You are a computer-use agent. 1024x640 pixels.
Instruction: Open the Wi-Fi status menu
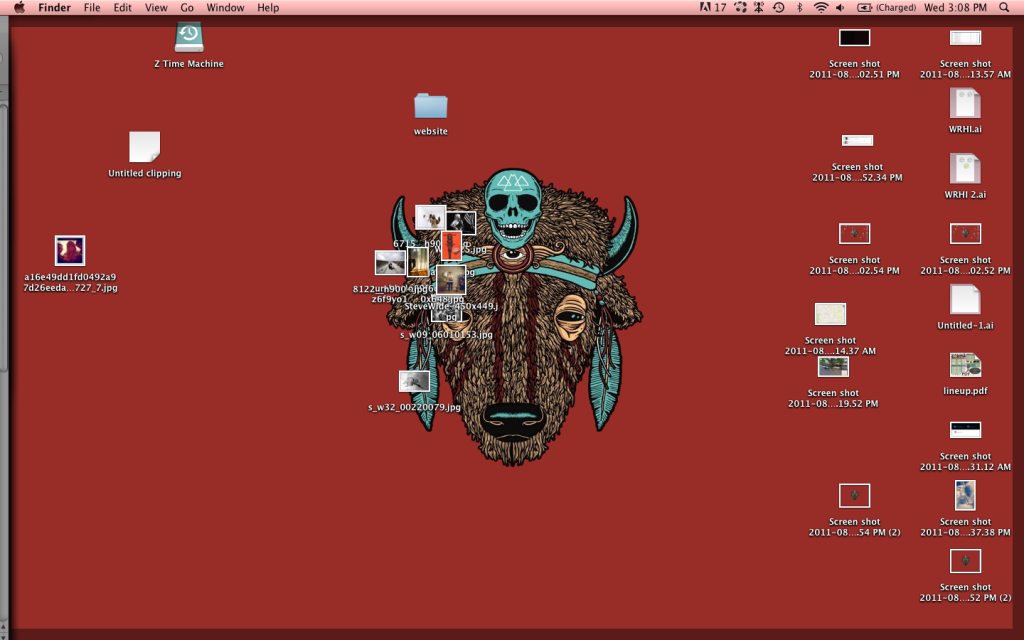click(x=821, y=7)
